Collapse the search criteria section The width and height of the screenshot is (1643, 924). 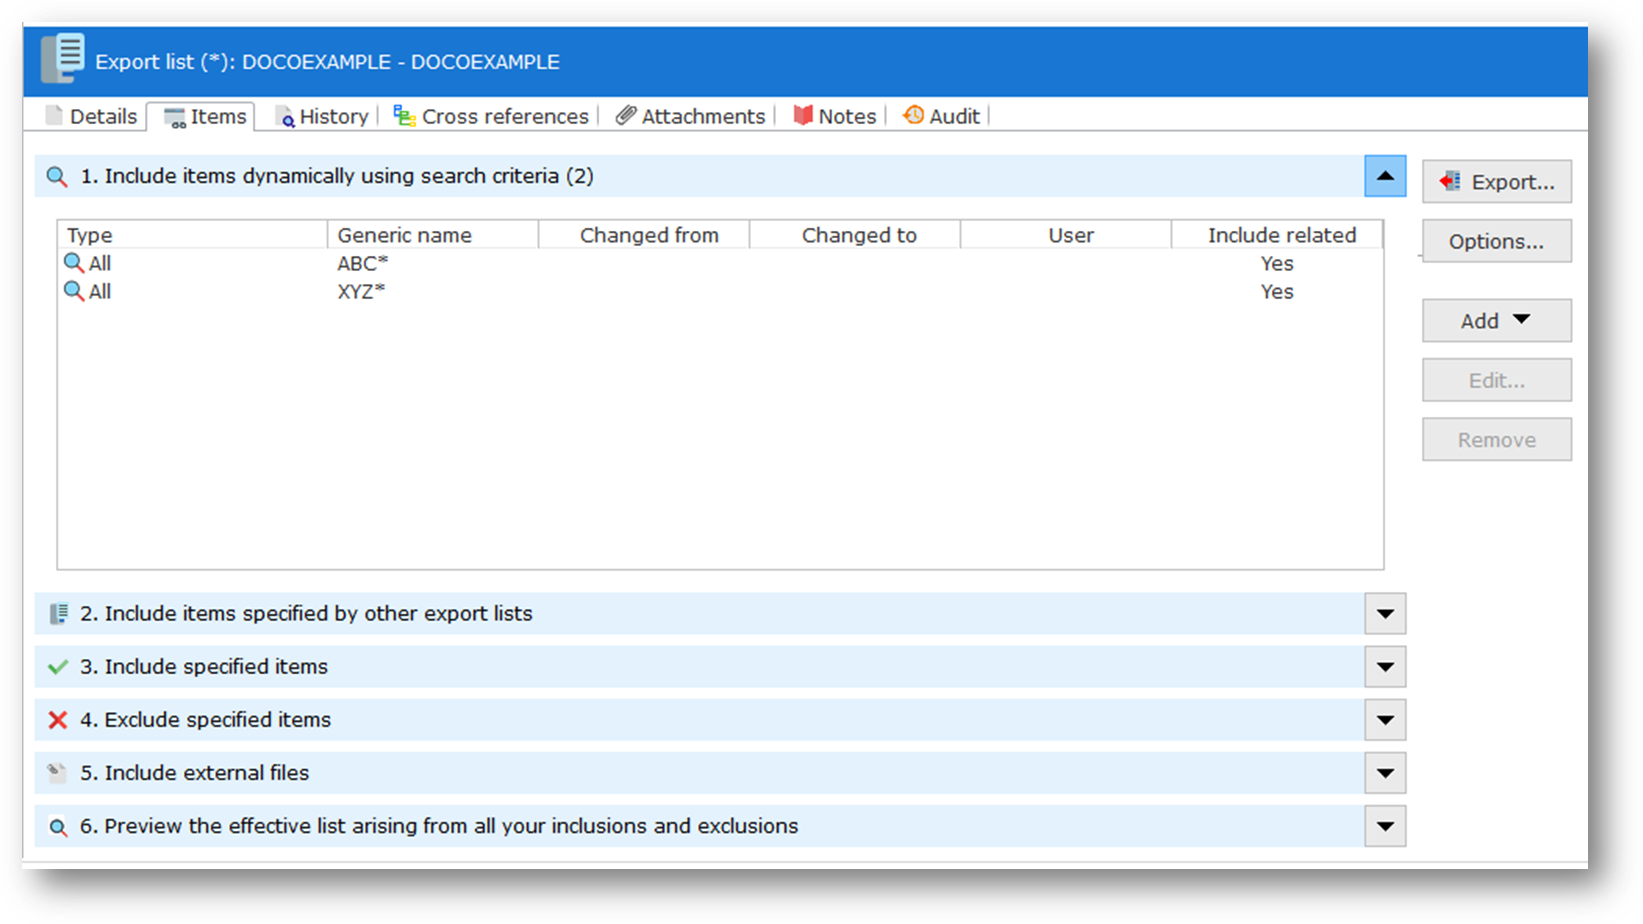tap(1385, 176)
